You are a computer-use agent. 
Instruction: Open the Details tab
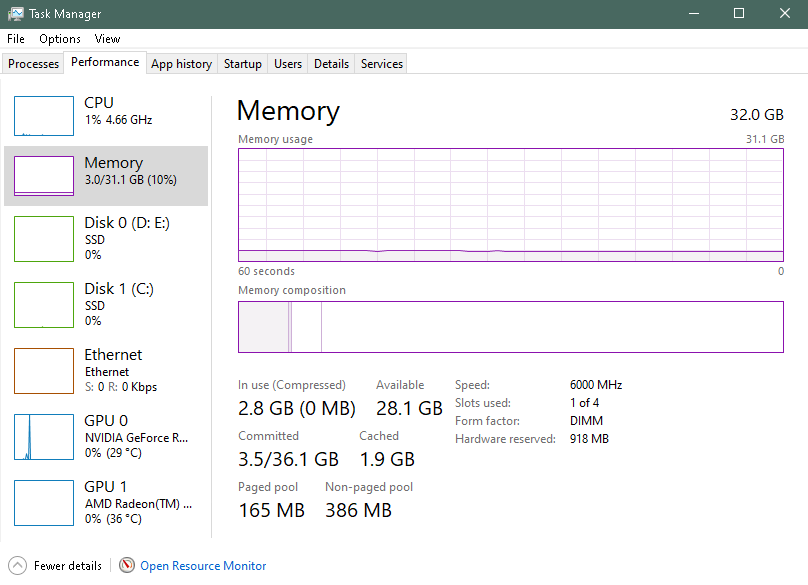click(x=331, y=64)
